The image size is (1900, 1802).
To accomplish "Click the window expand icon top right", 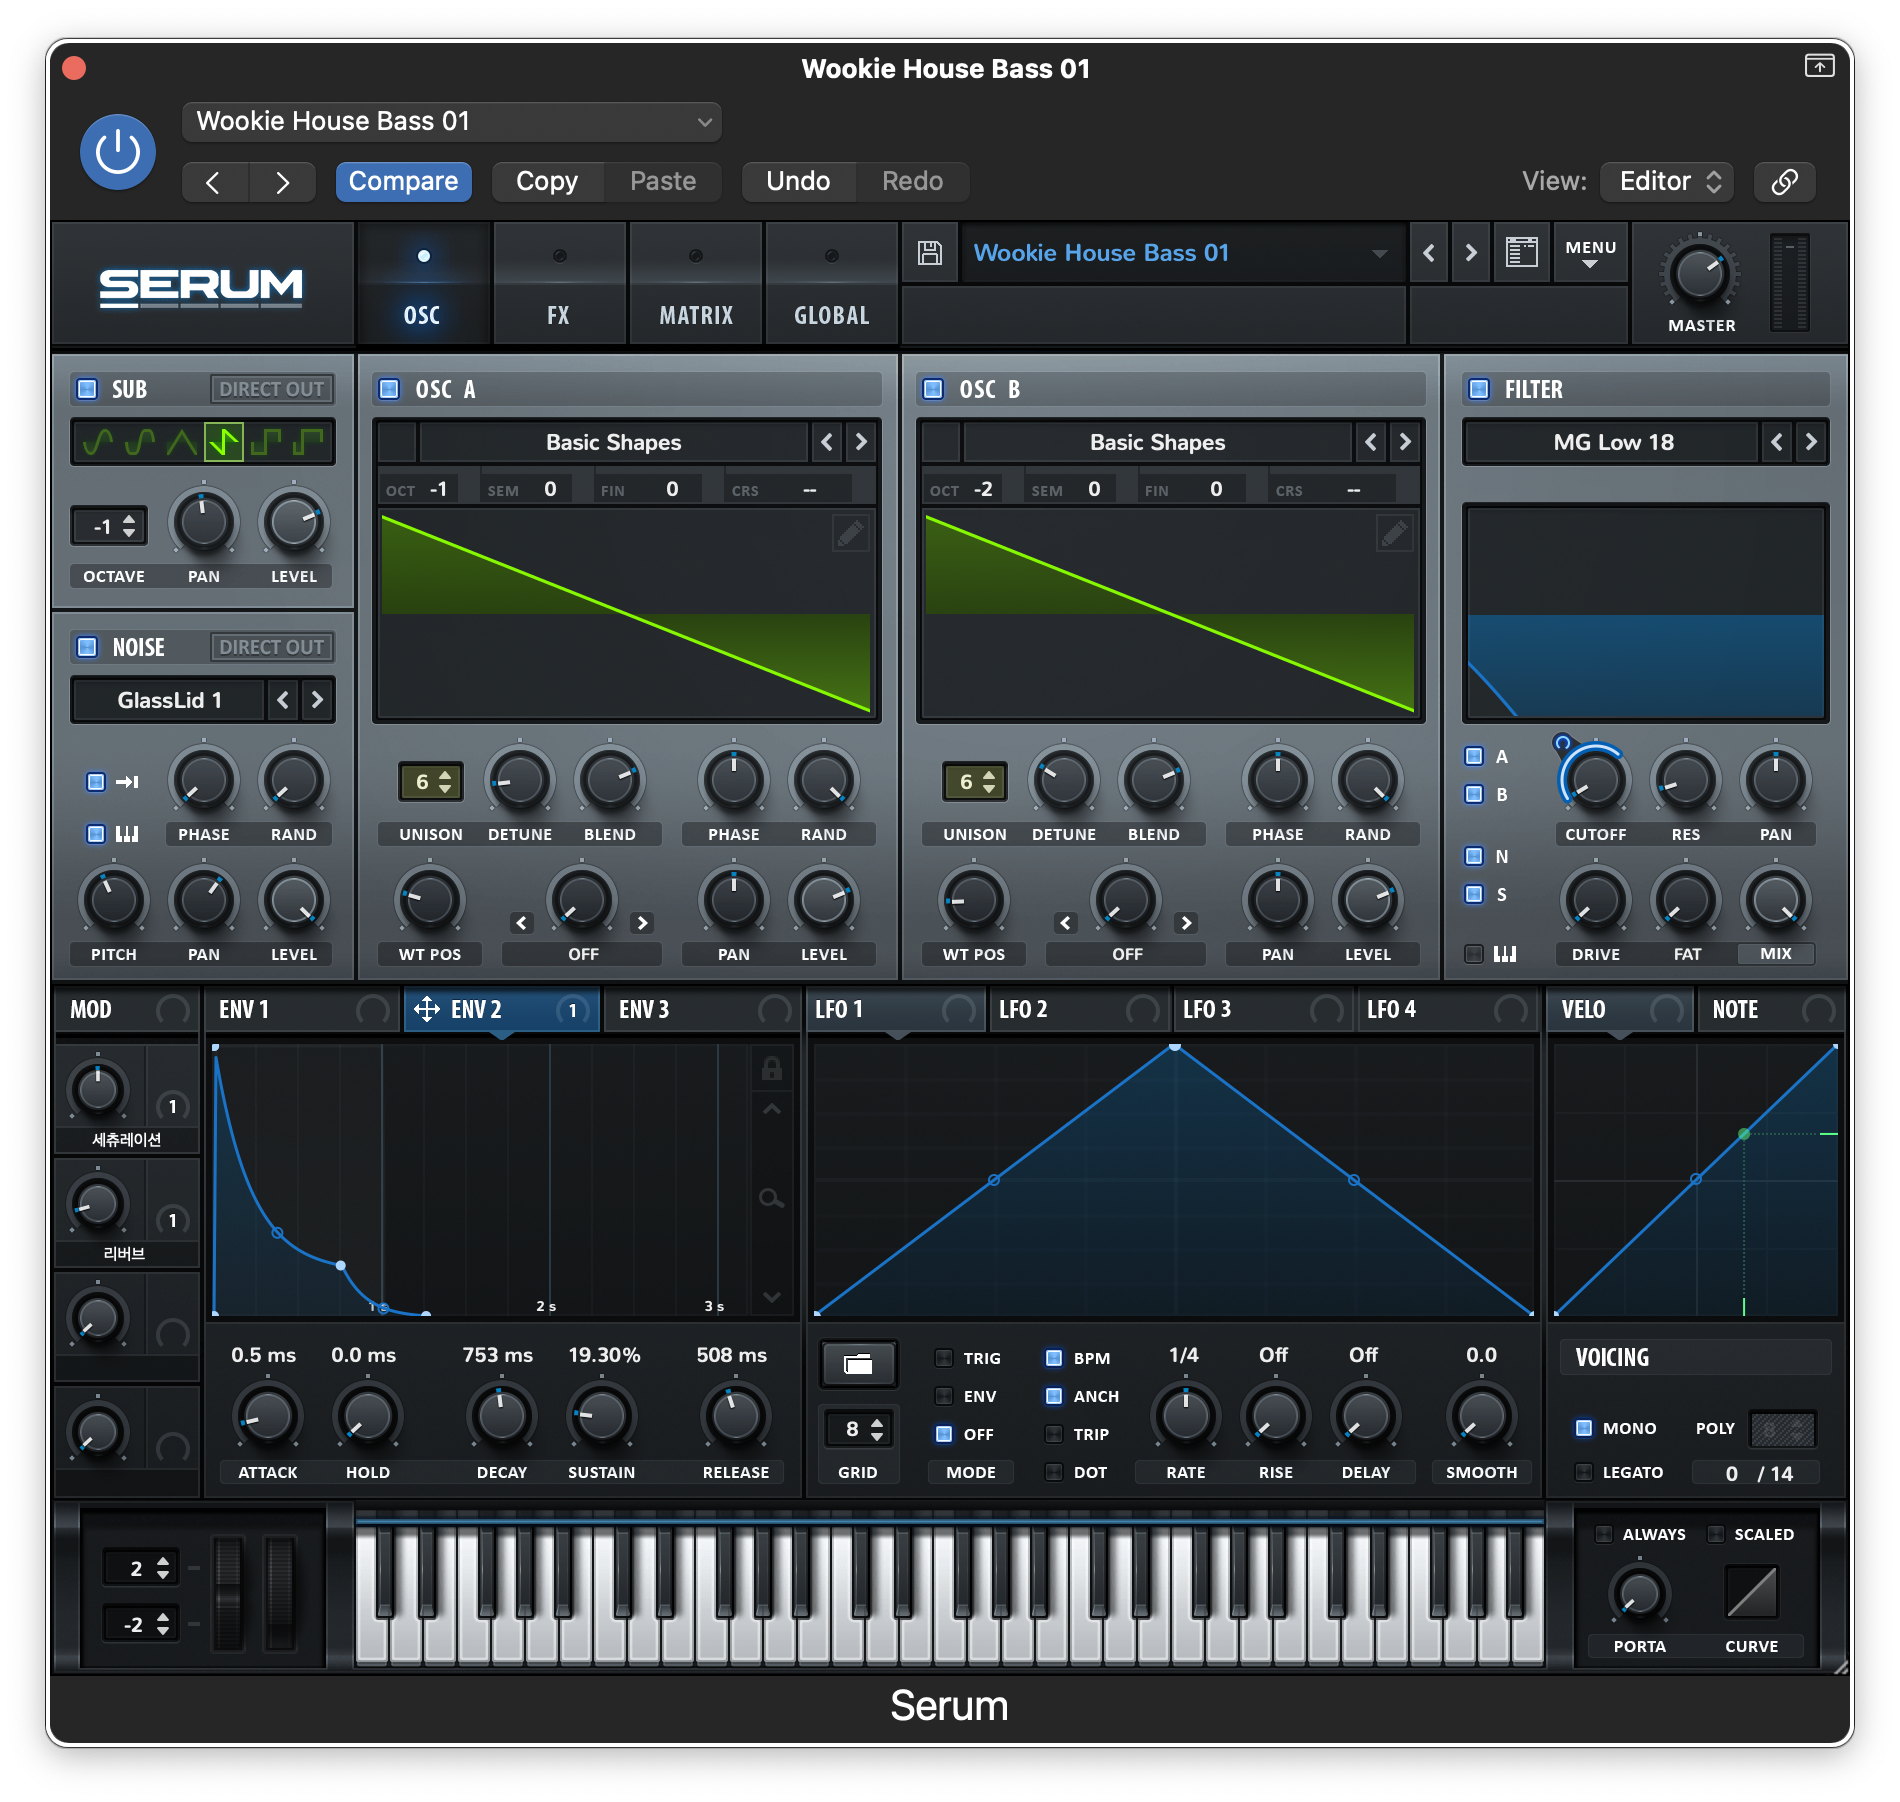I will click(1819, 66).
